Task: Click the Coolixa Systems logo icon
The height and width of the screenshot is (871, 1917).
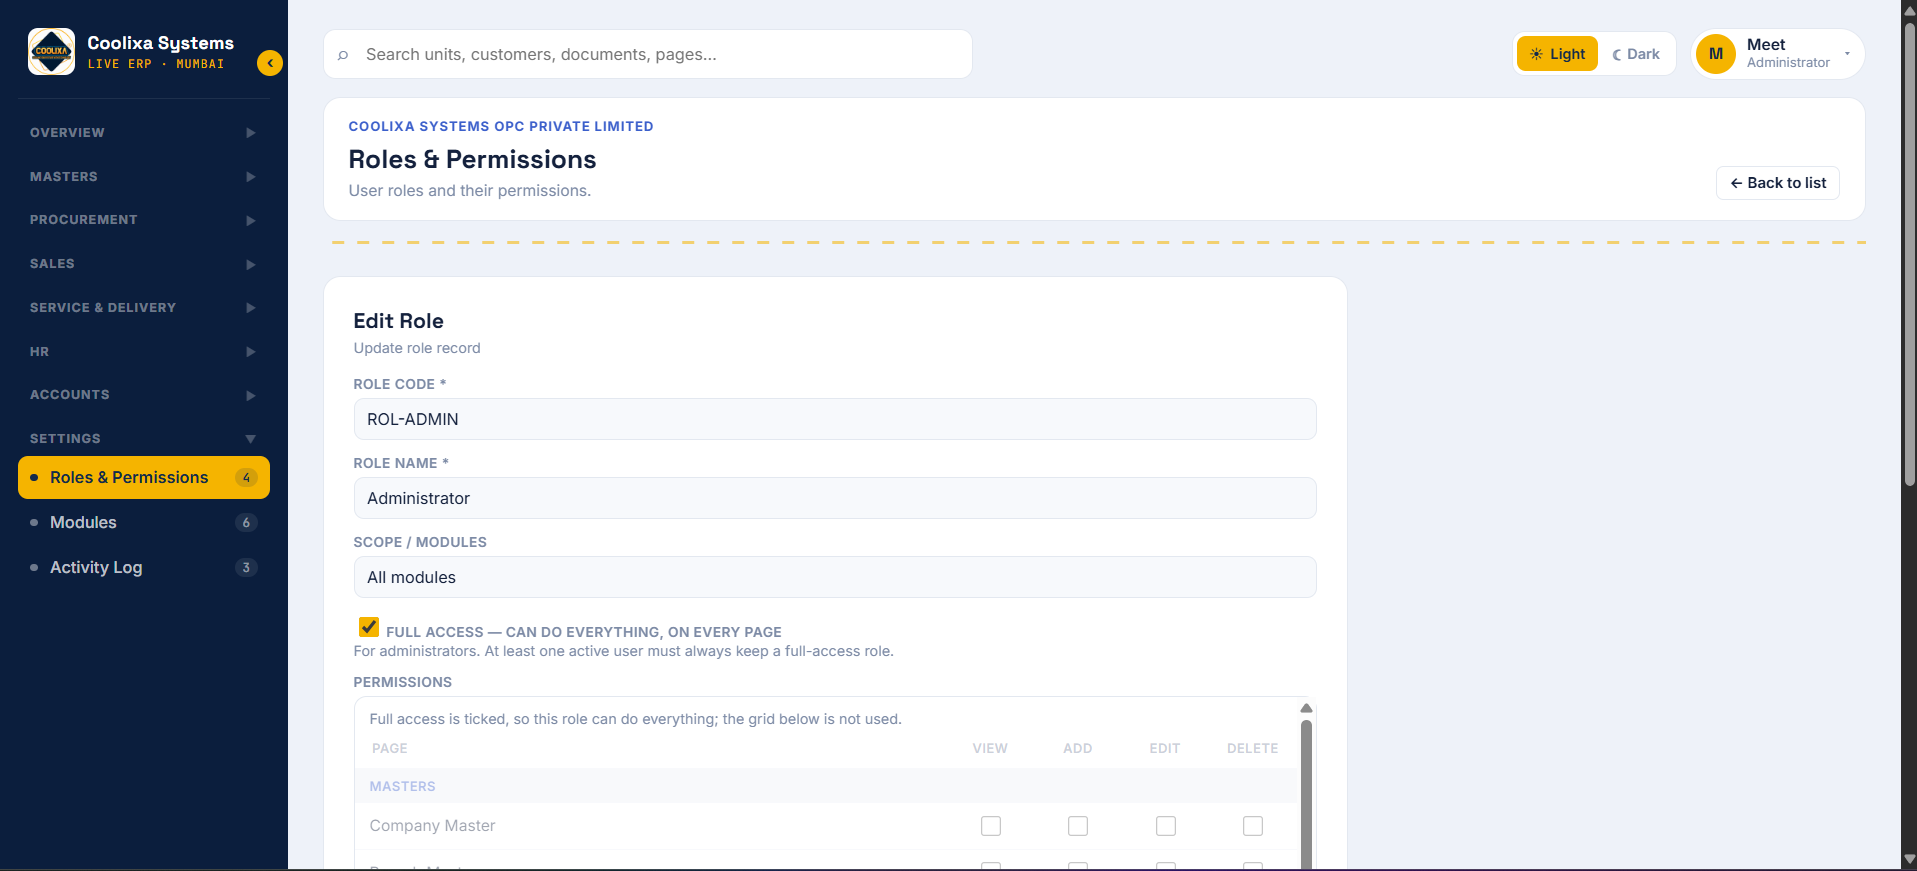Action: 51,52
